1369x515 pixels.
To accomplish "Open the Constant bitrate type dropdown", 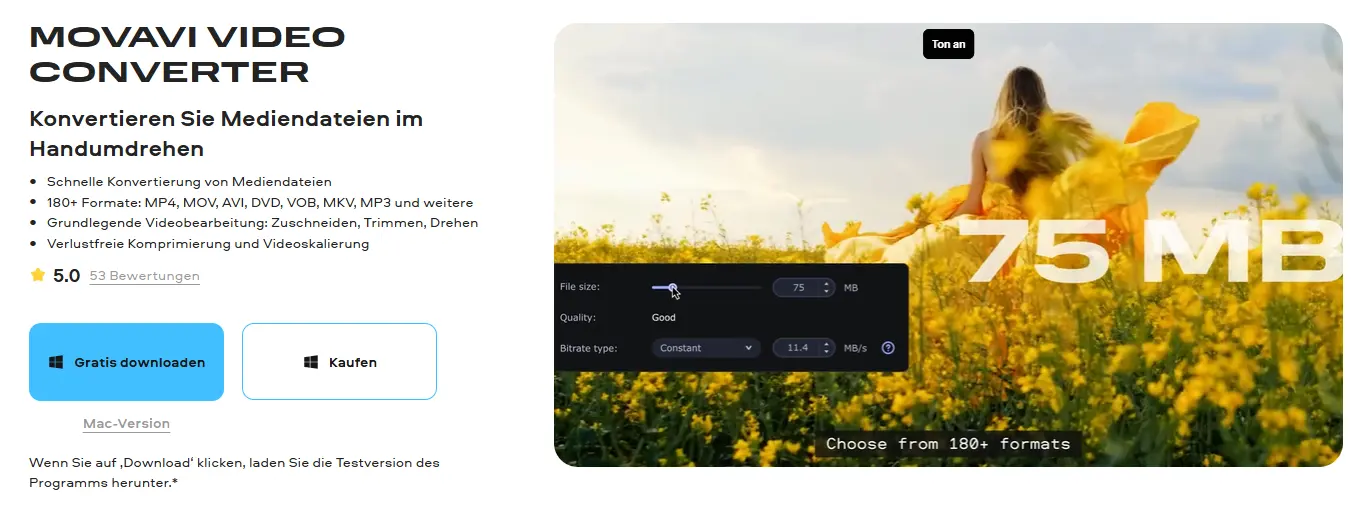I will coord(706,348).
